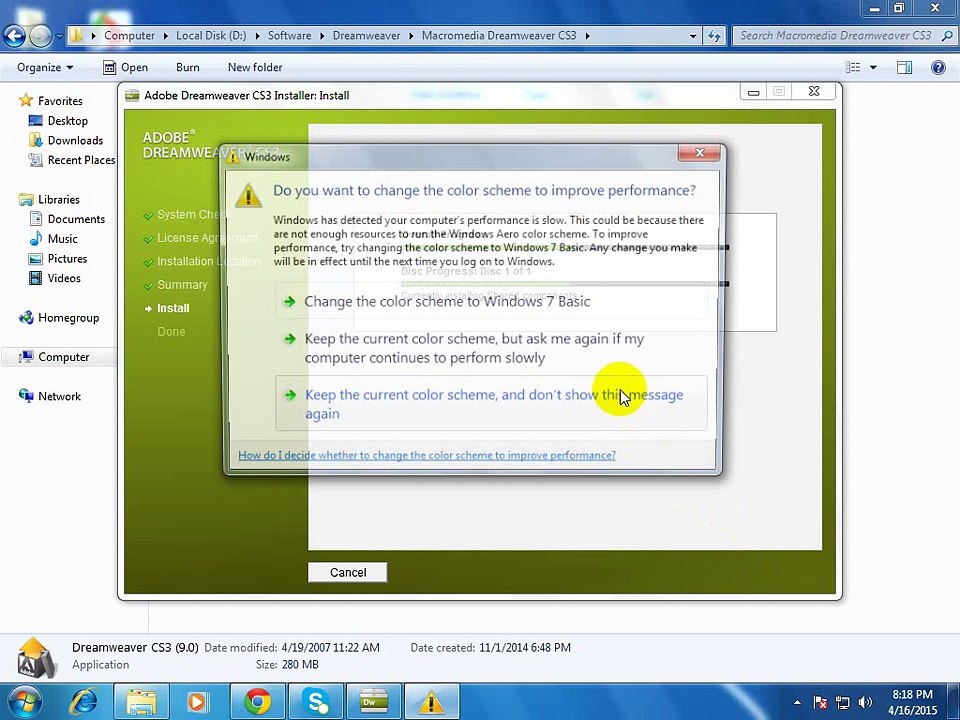Image resolution: width=960 pixels, height=720 pixels.
Task: Open Skype from the taskbar
Action: coord(316,702)
